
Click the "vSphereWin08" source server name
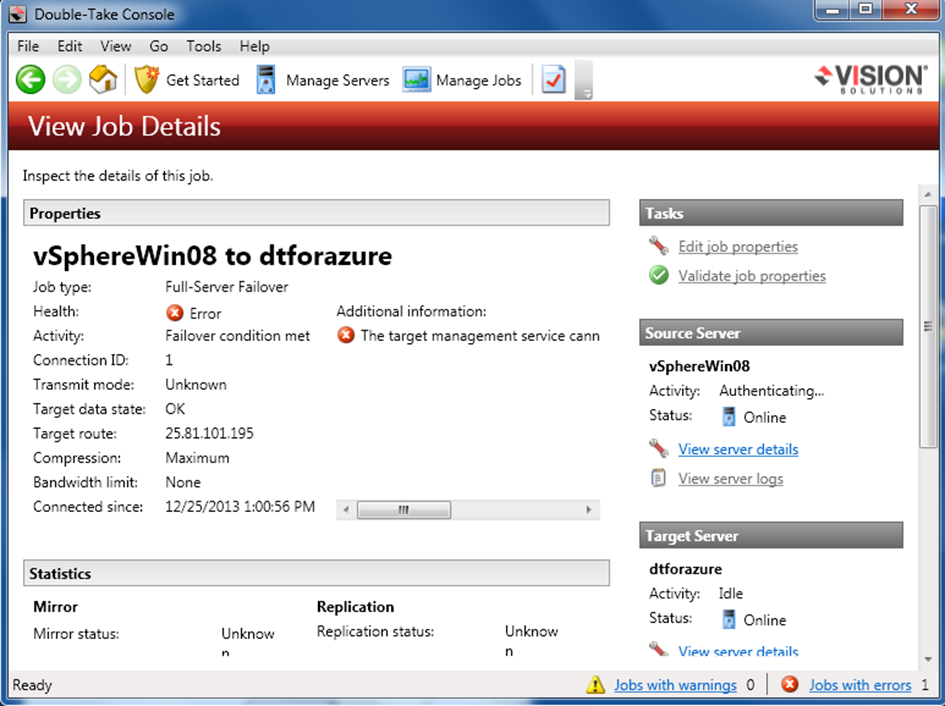pyautogui.click(x=699, y=366)
